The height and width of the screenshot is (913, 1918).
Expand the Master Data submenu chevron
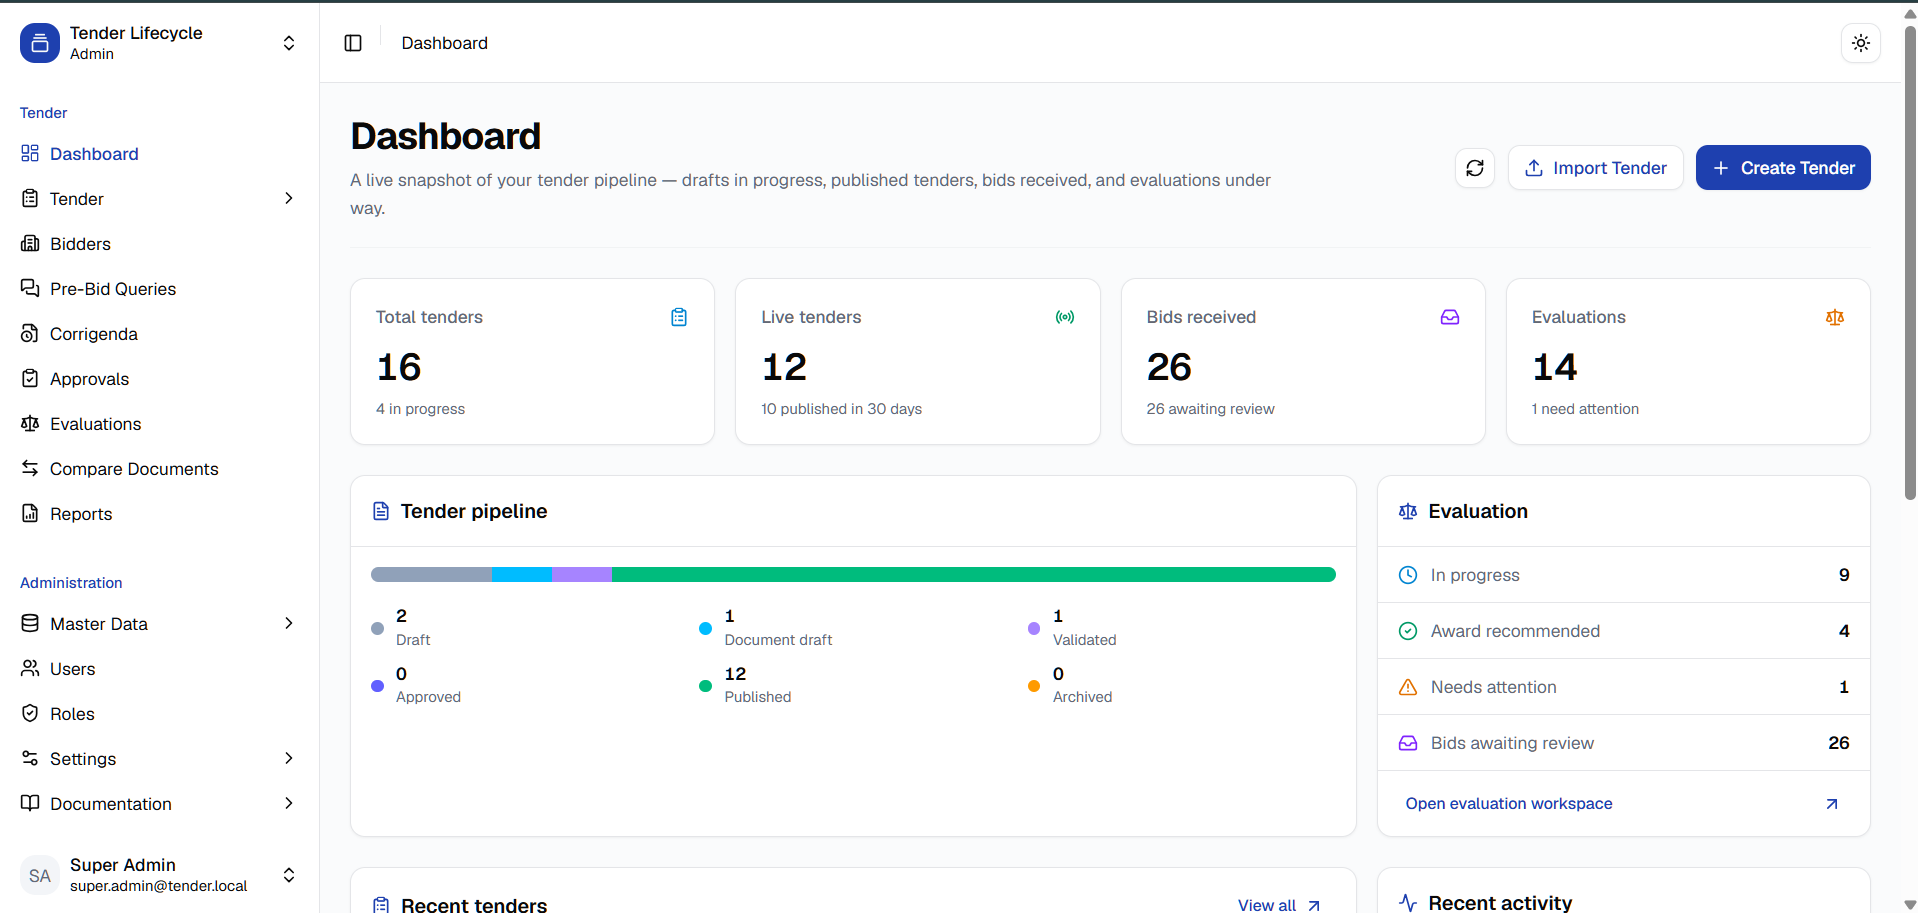tap(289, 623)
